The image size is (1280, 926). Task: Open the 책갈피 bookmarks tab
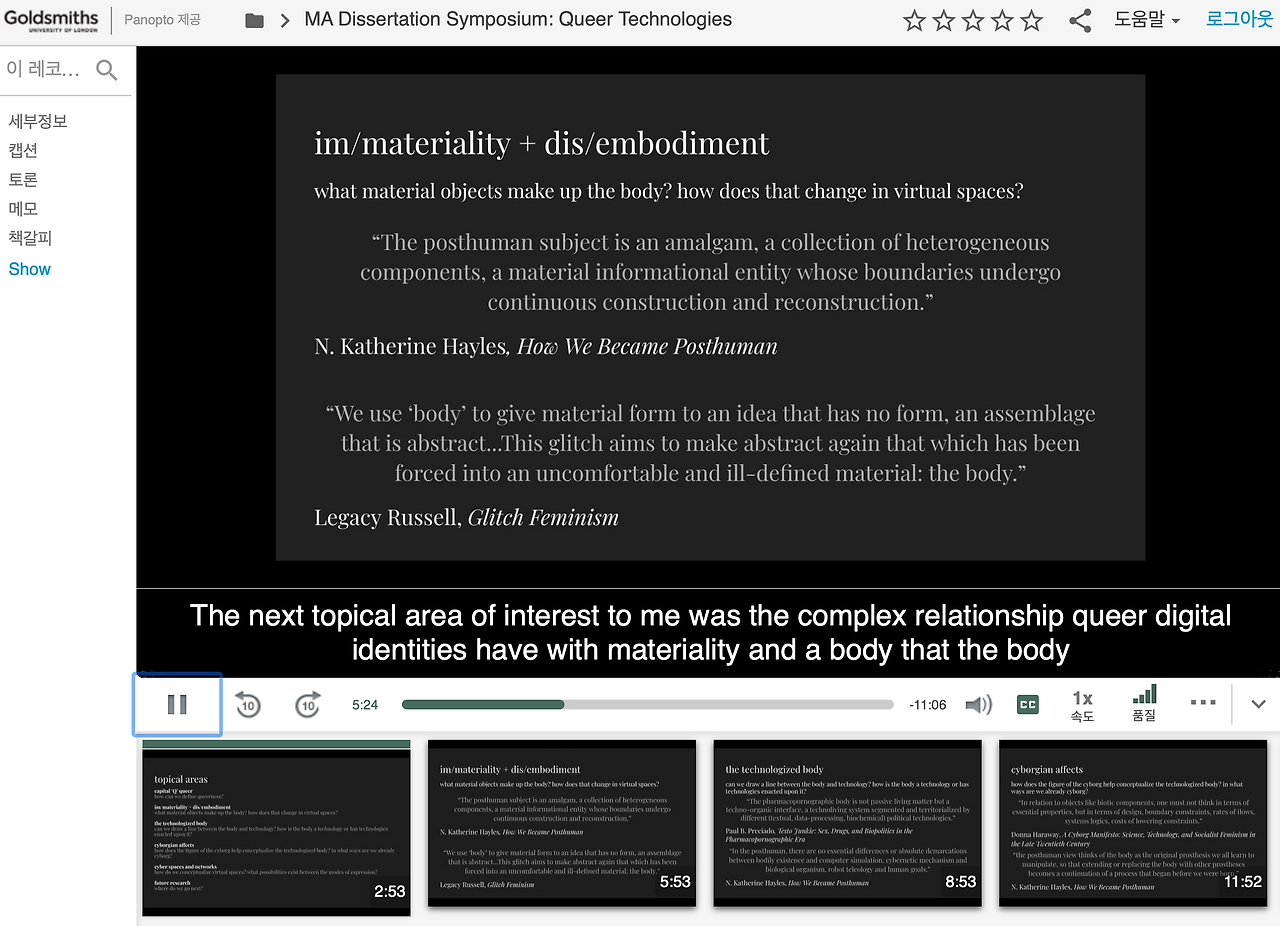(x=30, y=237)
